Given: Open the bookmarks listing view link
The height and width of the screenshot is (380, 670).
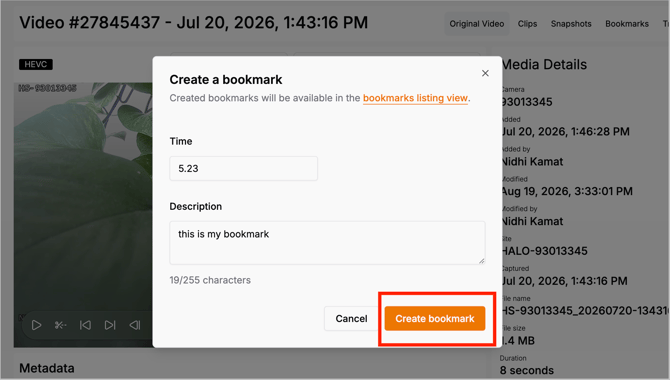Looking at the screenshot, I should point(415,98).
